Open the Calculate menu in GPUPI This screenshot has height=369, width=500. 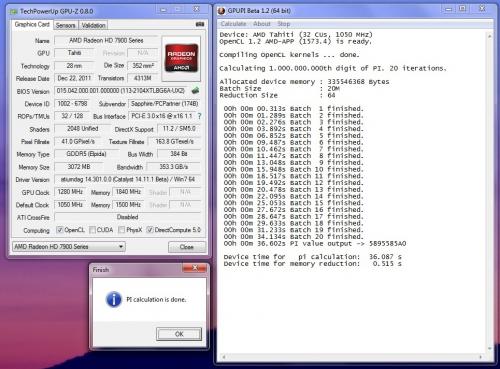(x=233, y=24)
